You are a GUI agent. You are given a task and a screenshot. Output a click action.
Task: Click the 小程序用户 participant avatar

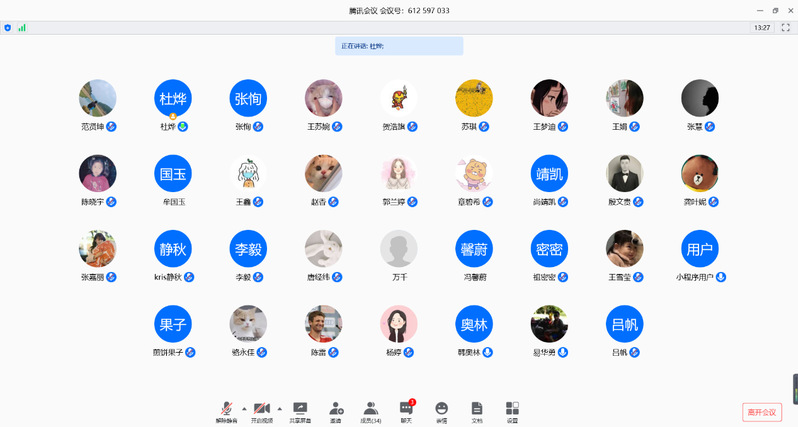[700, 249]
